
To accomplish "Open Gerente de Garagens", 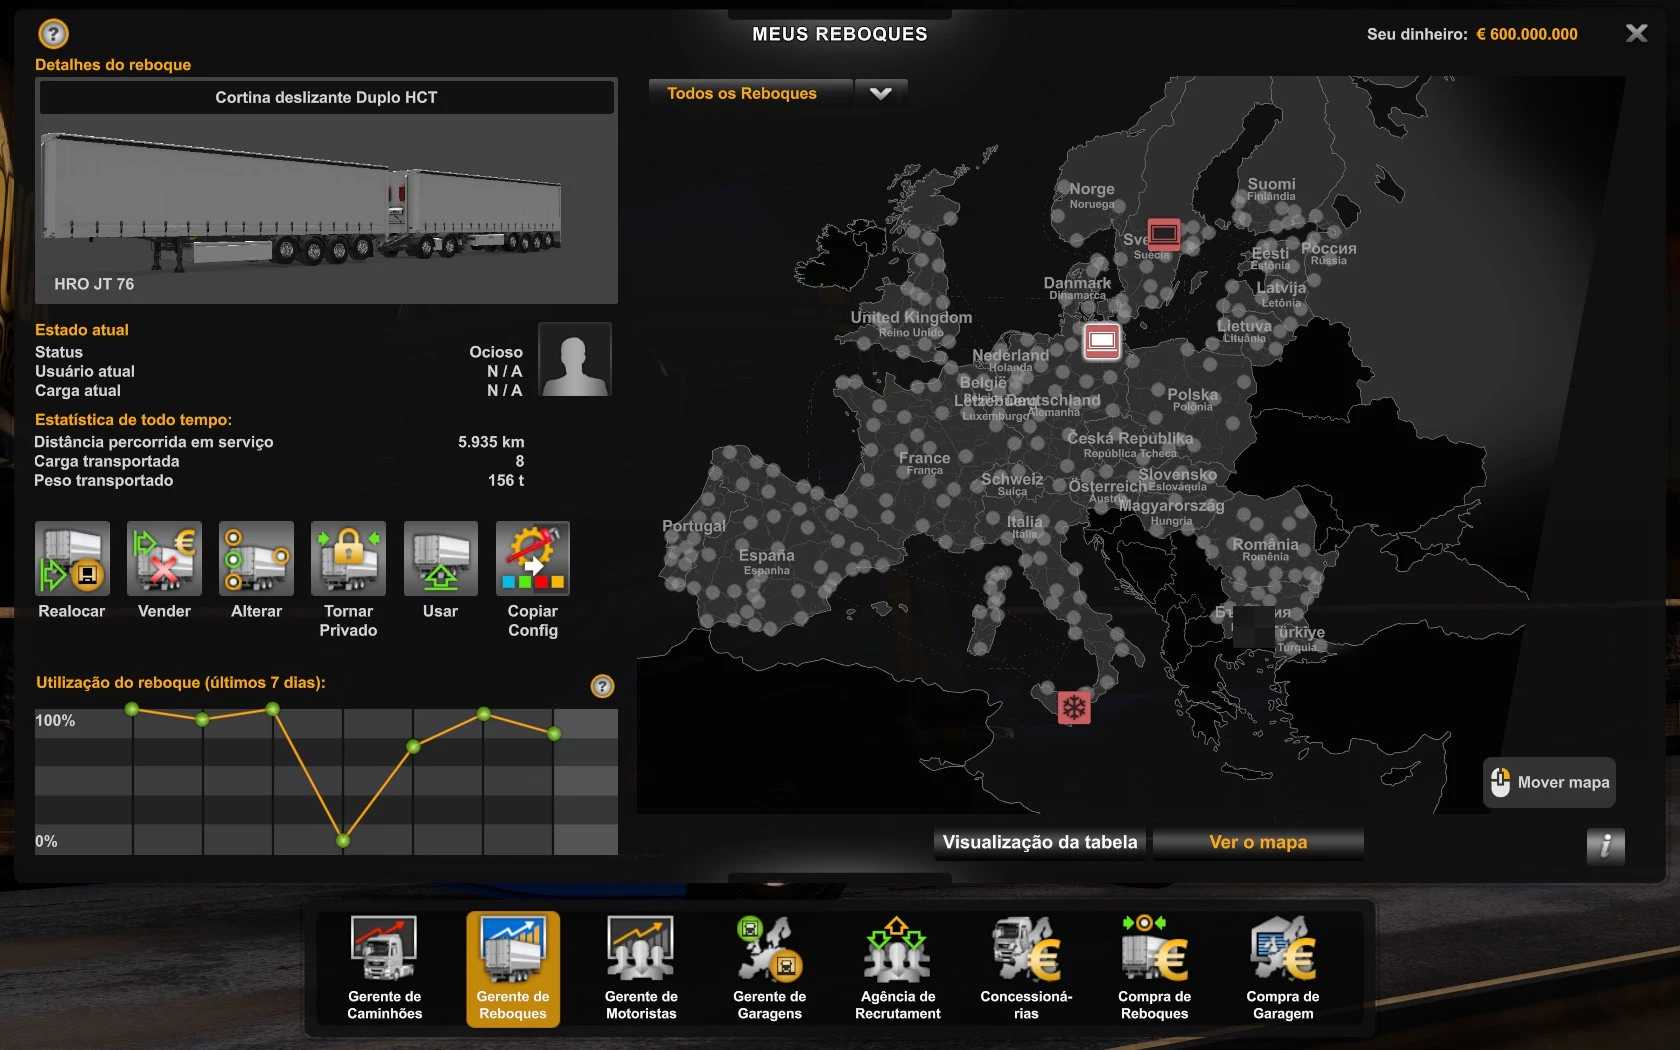I will pyautogui.click(x=769, y=968).
